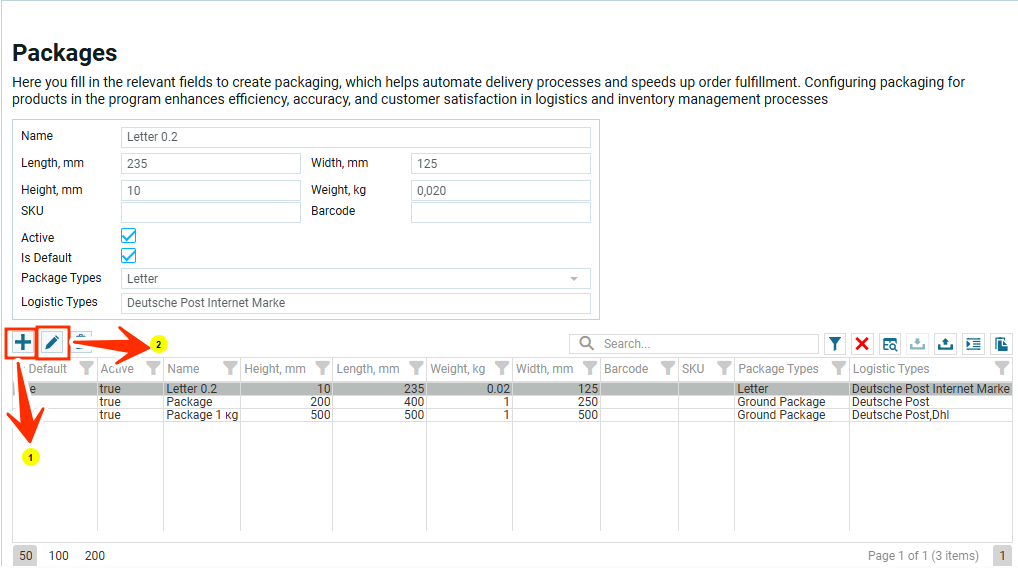Click the add new package plus icon
The width and height of the screenshot is (1018, 568).
(23, 343)
